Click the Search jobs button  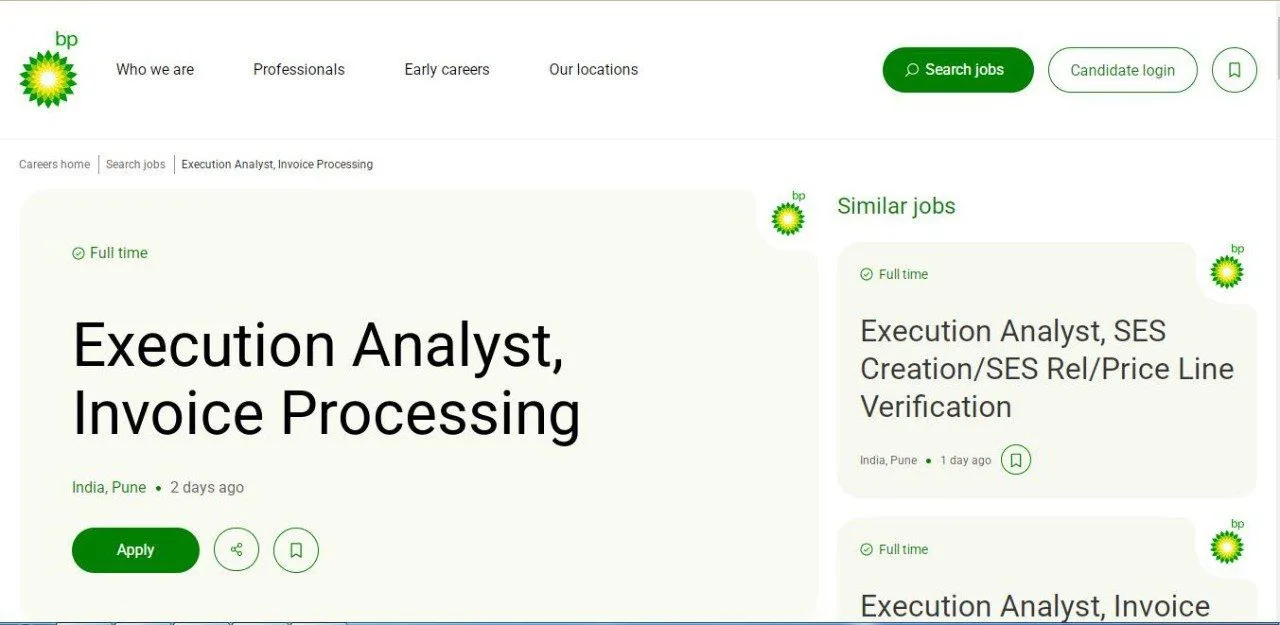point(957,70)
